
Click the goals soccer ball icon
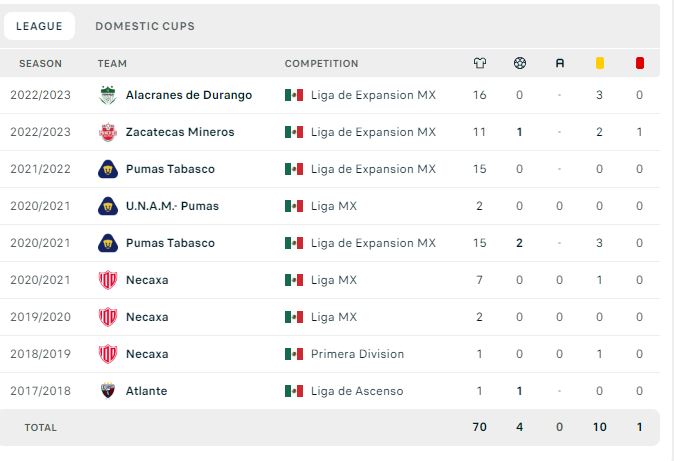[520, 63]
